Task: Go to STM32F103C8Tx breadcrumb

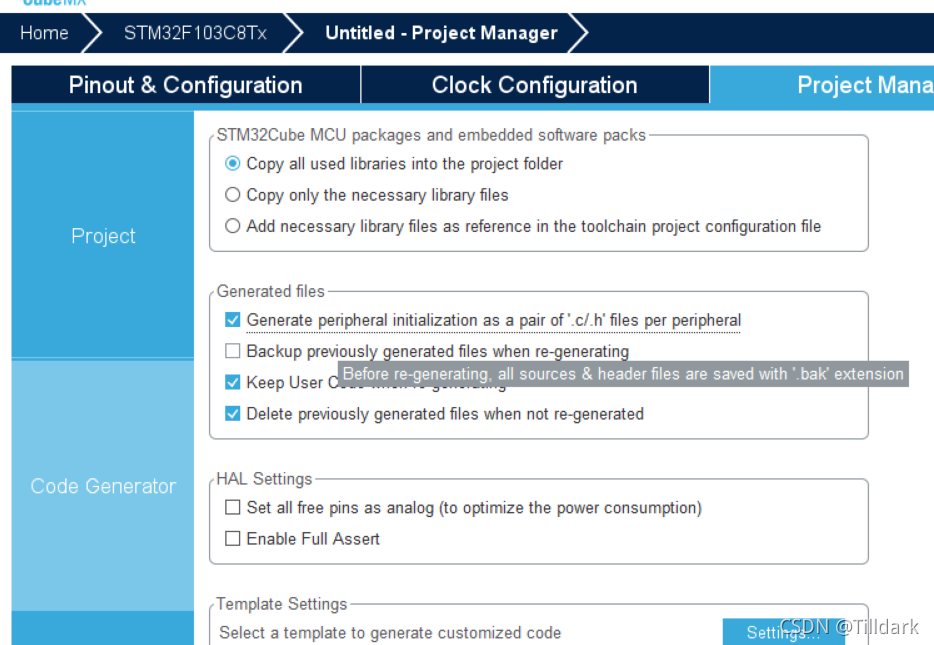Action: 195,33
